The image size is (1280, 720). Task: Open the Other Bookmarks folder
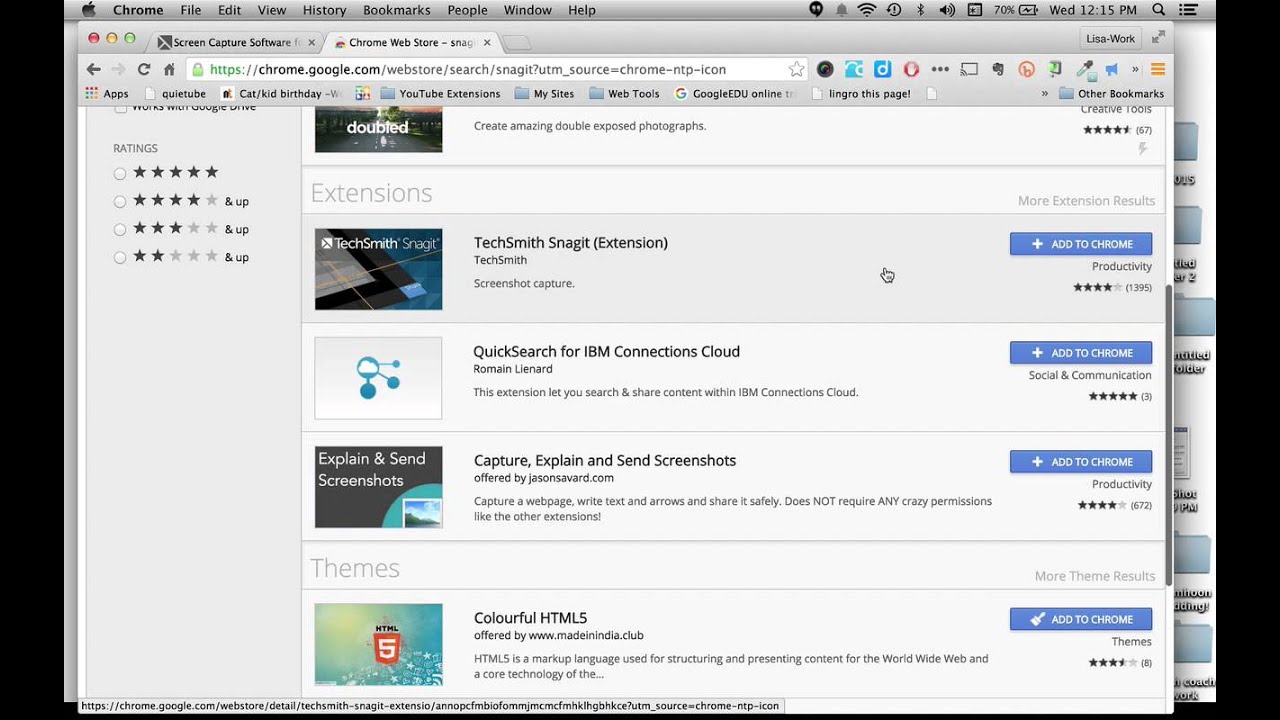pyautogui.click(x=1111, y=94)
